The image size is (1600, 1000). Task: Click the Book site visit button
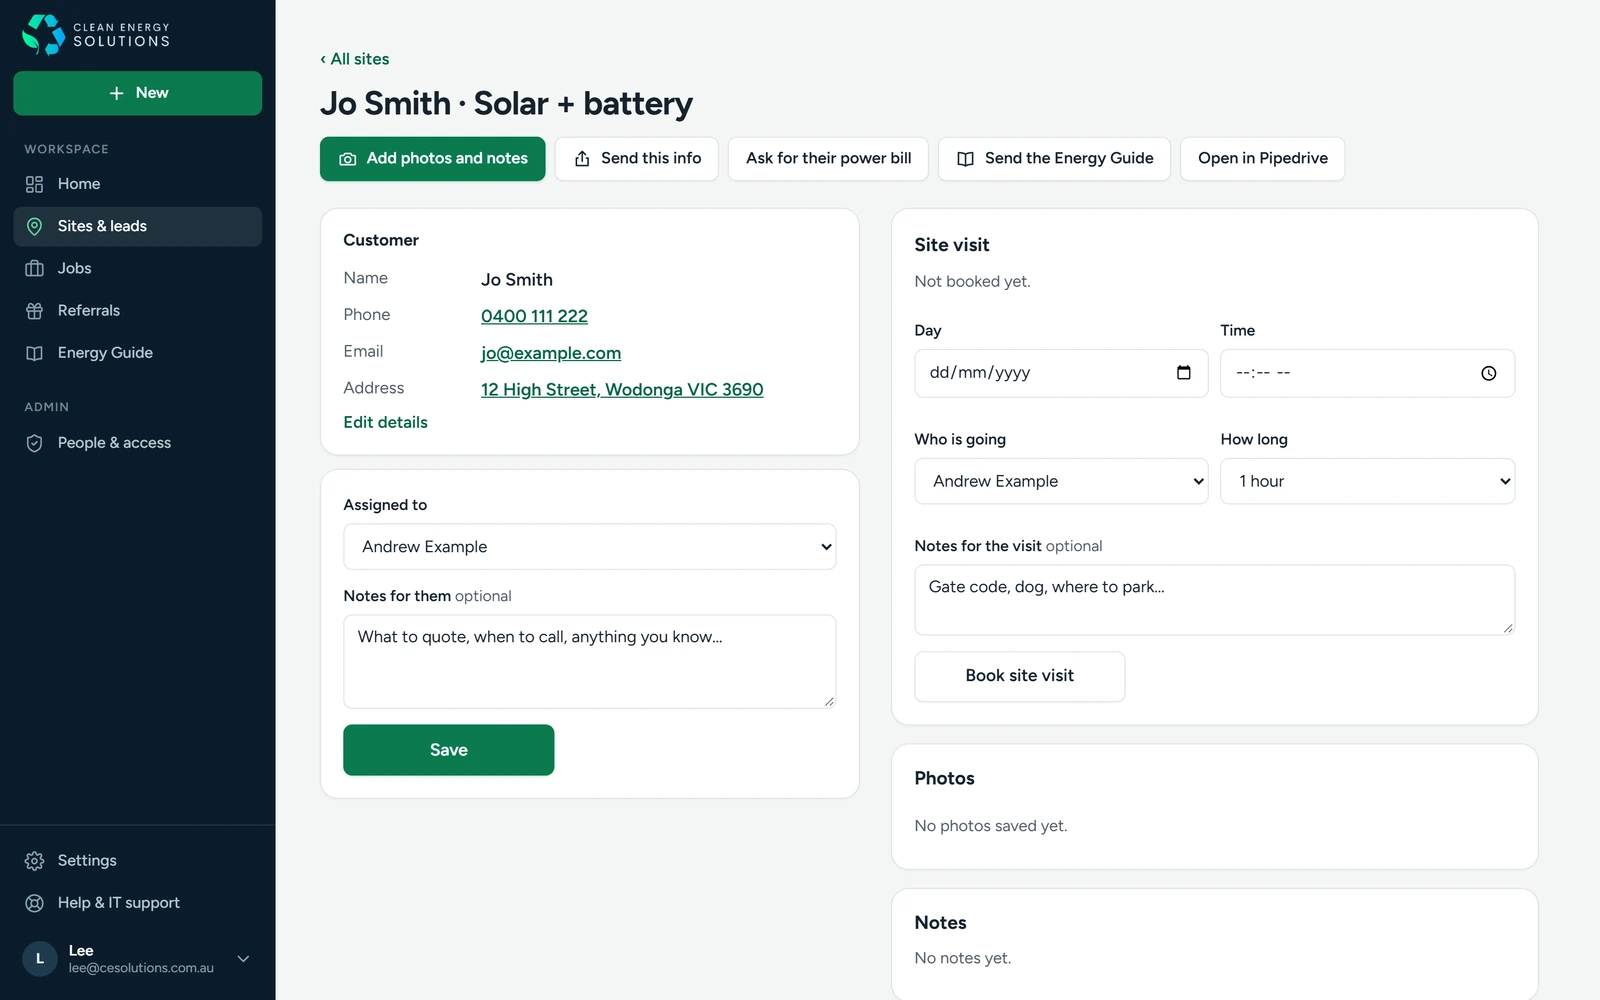click(x=1020, y=677)
